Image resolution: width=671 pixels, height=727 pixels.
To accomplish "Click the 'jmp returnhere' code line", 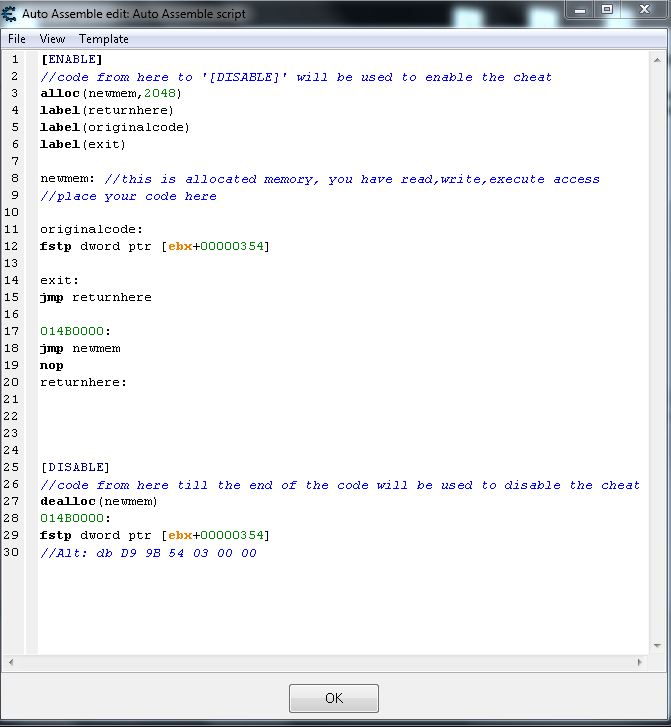I will coord(96,298).
